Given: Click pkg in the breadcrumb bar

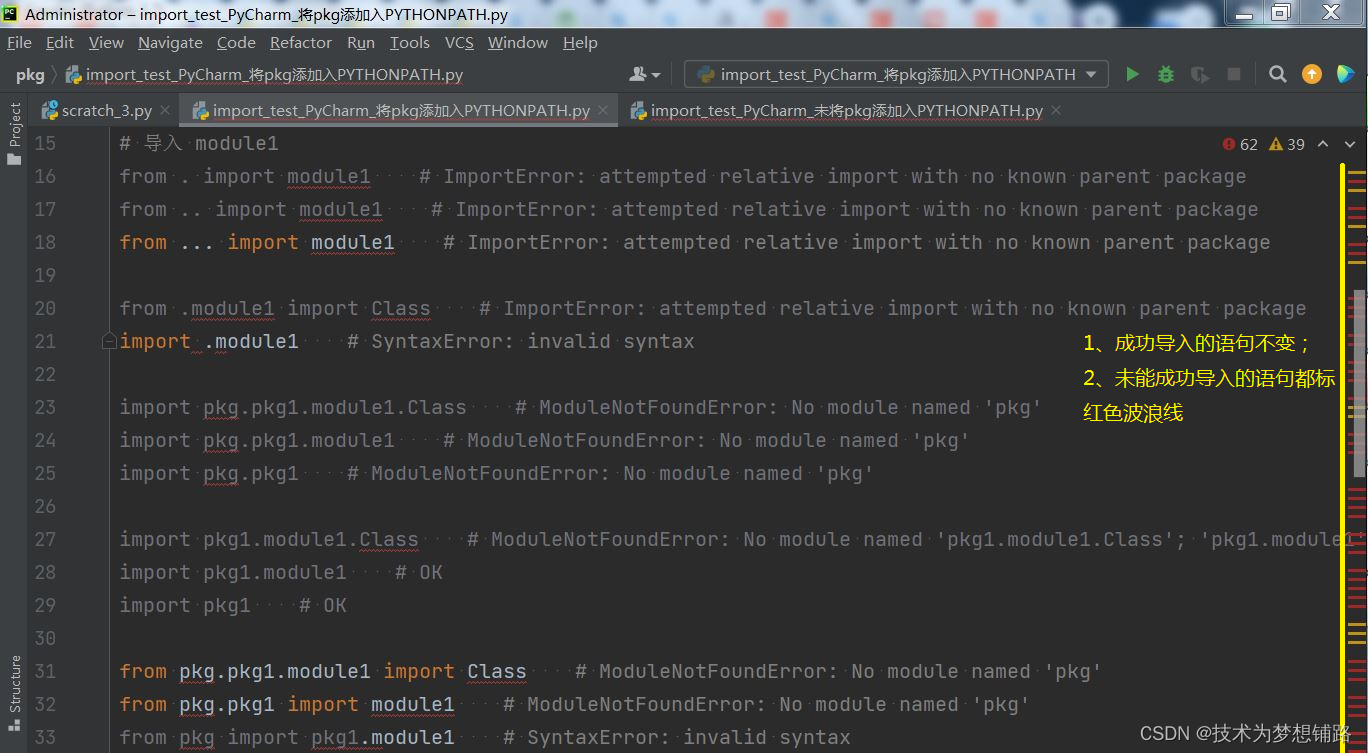Looking at the screenshot, I should 30,74.
